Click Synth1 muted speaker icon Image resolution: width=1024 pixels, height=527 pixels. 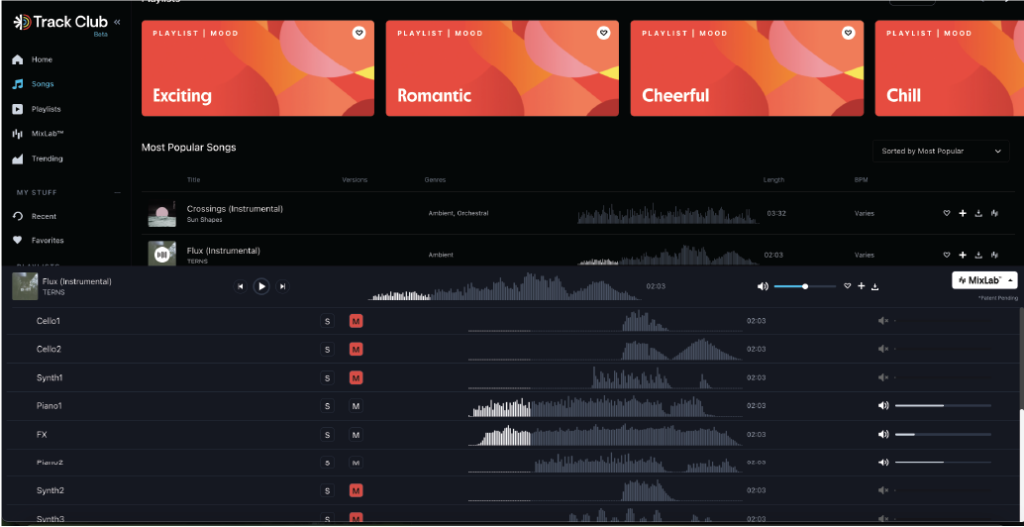[883, 377]
